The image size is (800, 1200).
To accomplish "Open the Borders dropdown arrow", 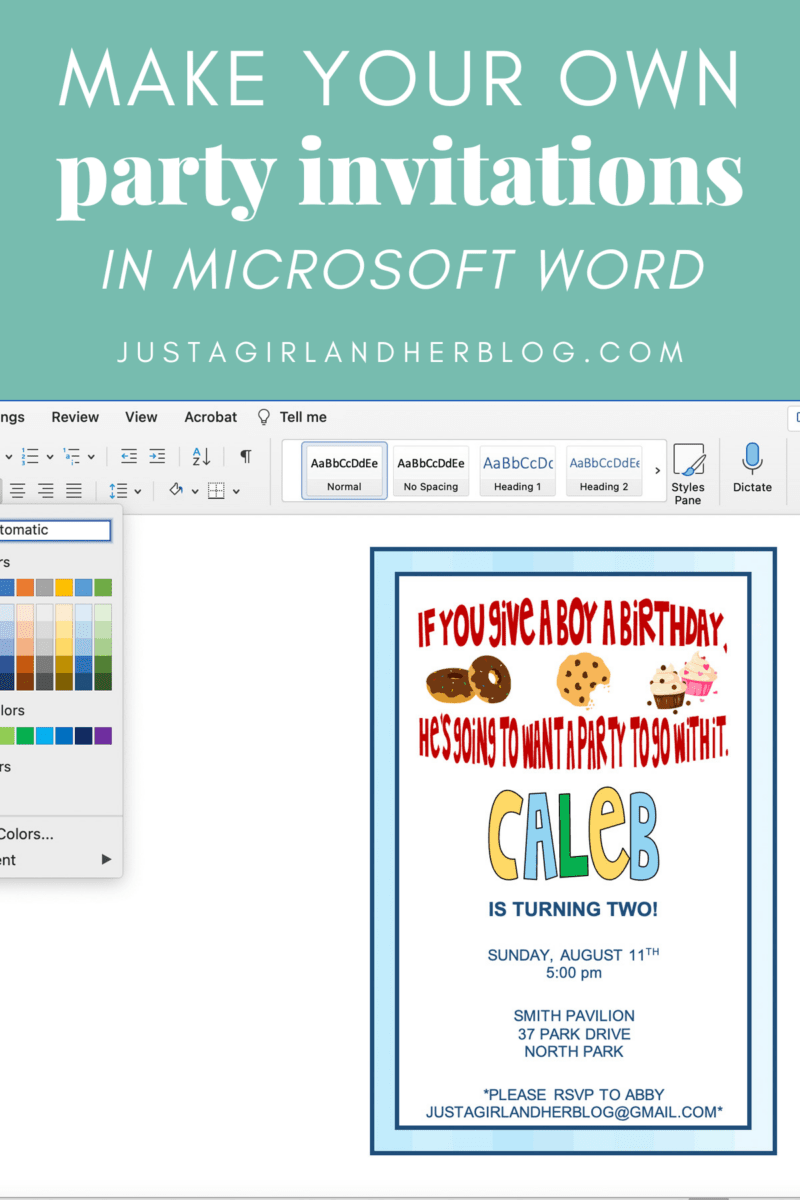I will tap(236, 491).
